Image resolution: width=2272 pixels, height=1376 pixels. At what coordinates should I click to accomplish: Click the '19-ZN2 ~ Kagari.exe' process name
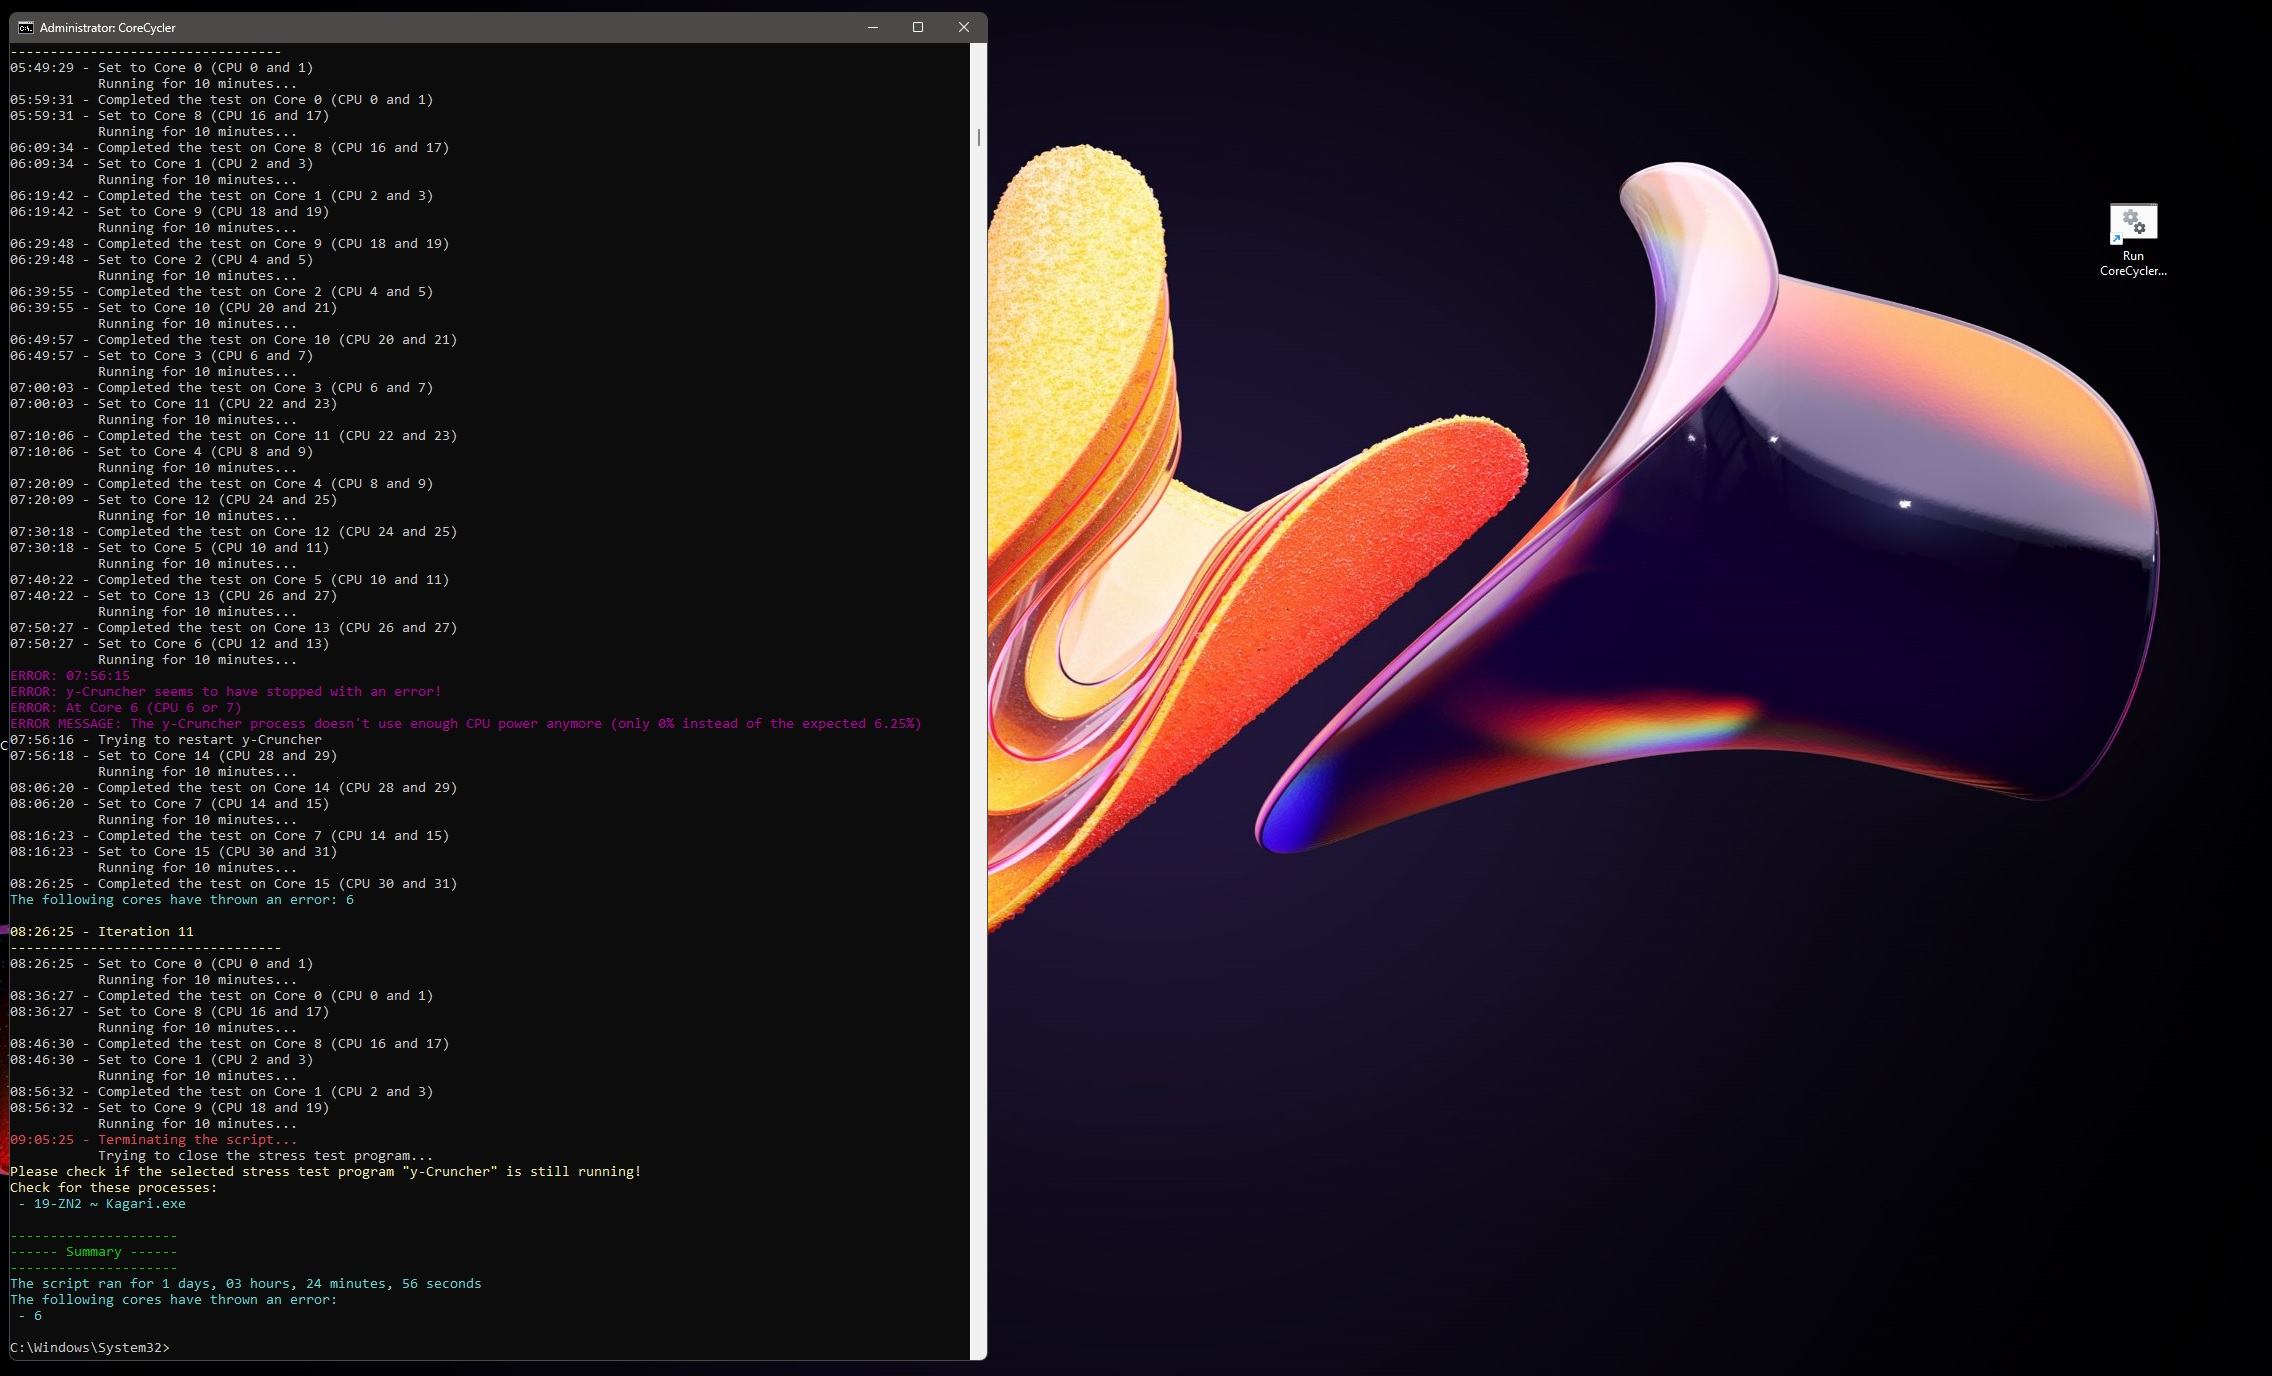tap(110, 1203)
